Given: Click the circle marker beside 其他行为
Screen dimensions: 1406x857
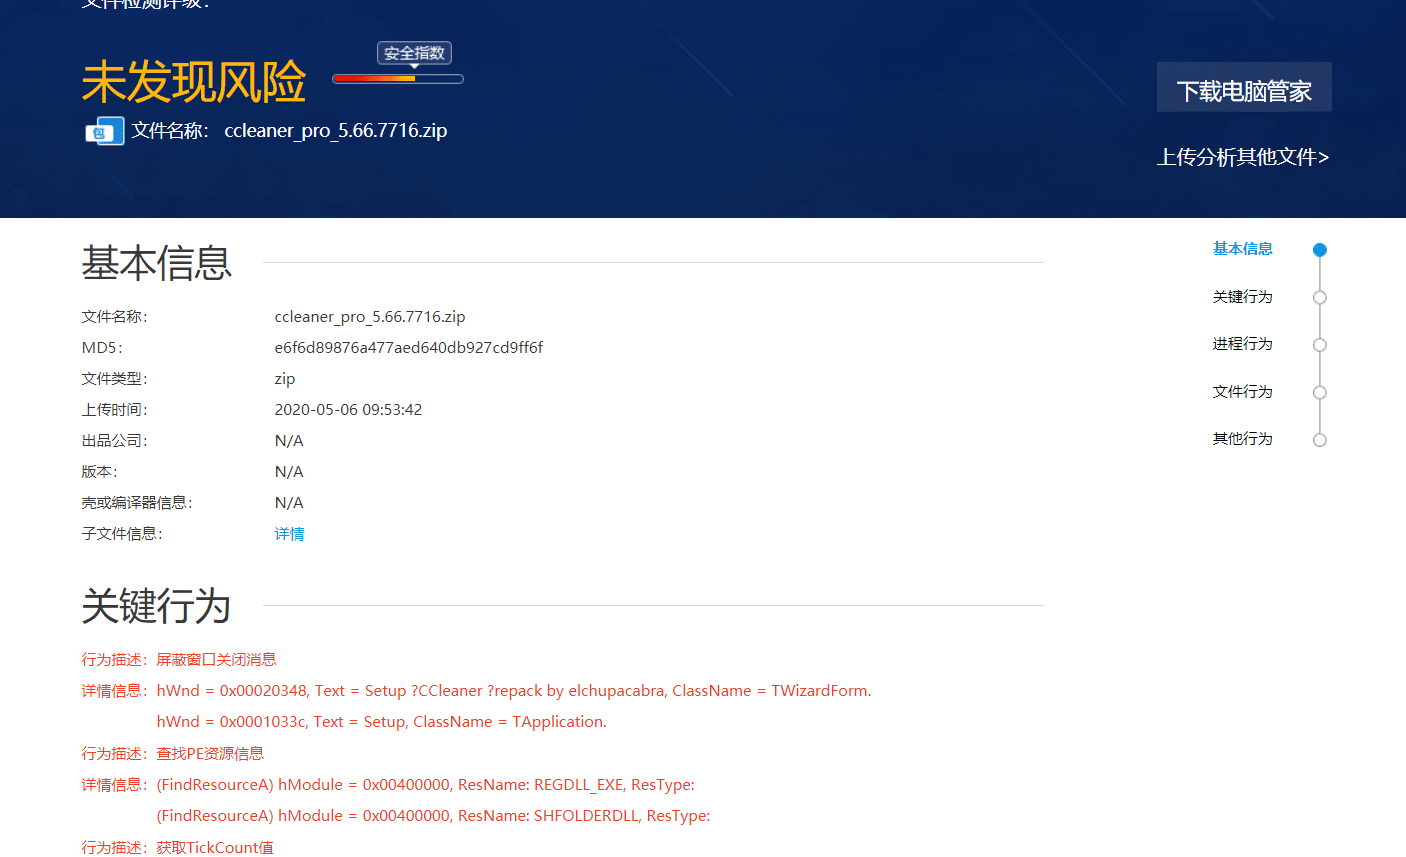Looking at the screenshot, I should point(1320,440).
